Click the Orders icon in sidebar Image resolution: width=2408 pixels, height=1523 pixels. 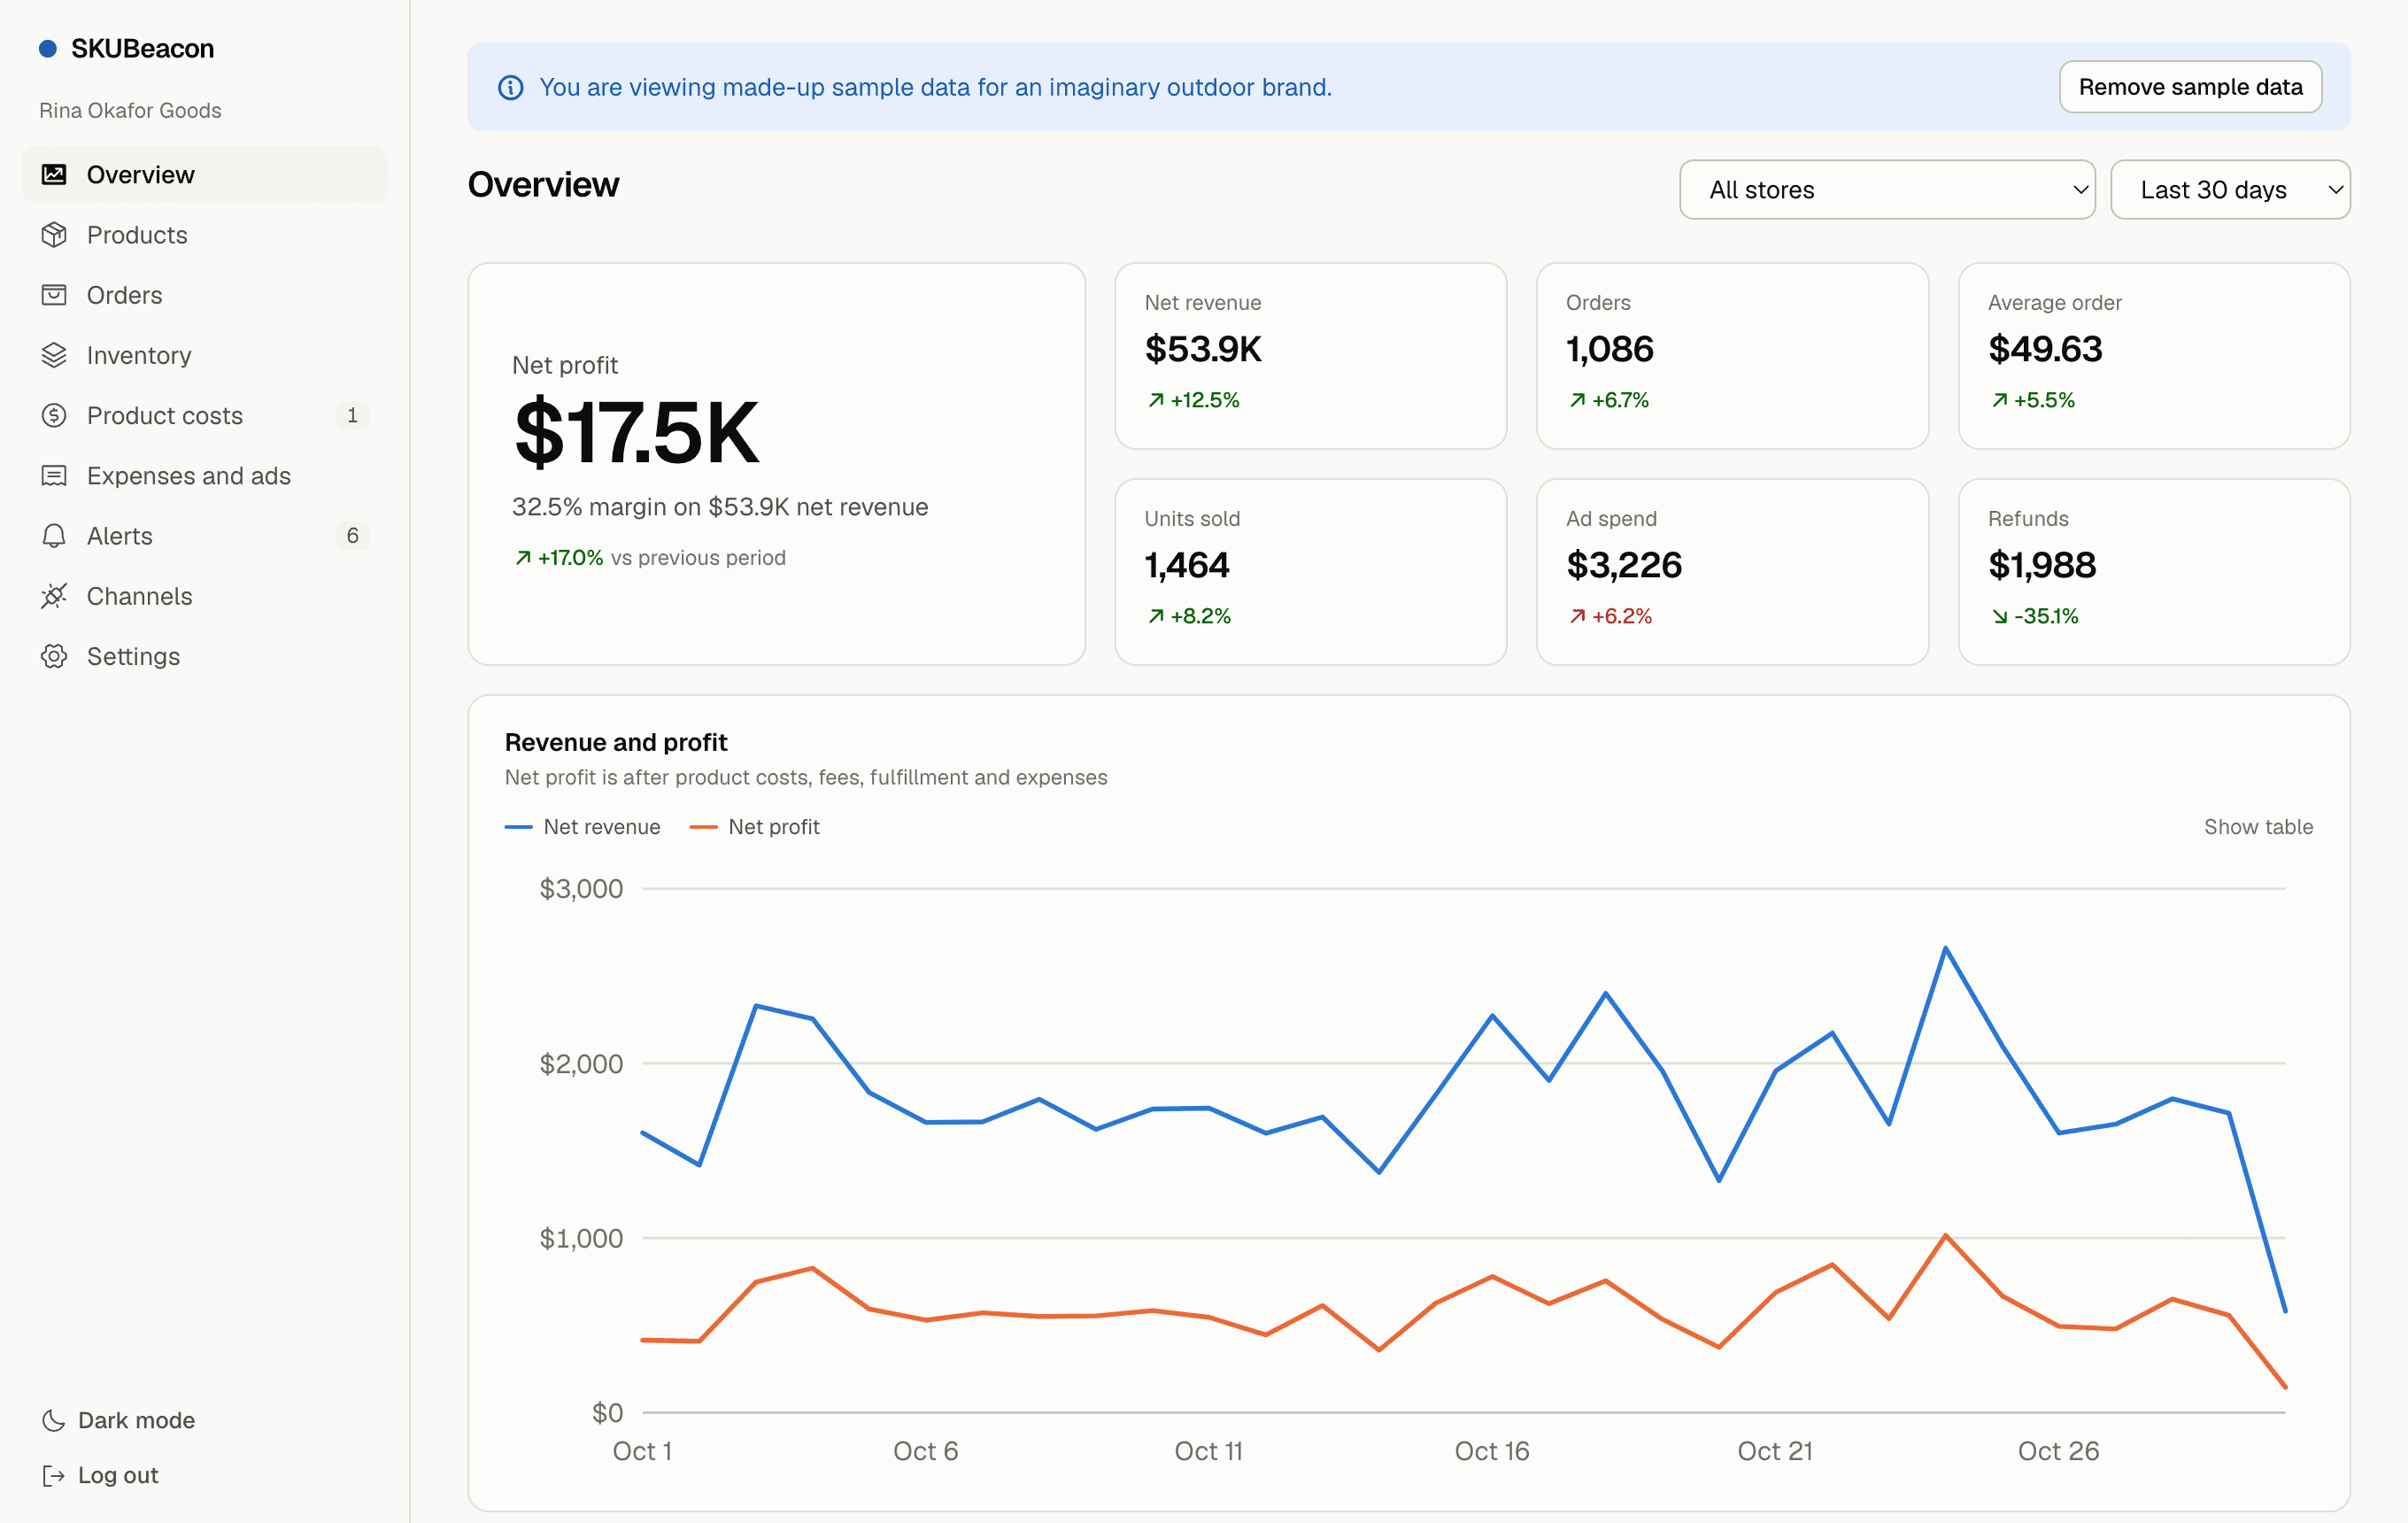coord(54,295)
